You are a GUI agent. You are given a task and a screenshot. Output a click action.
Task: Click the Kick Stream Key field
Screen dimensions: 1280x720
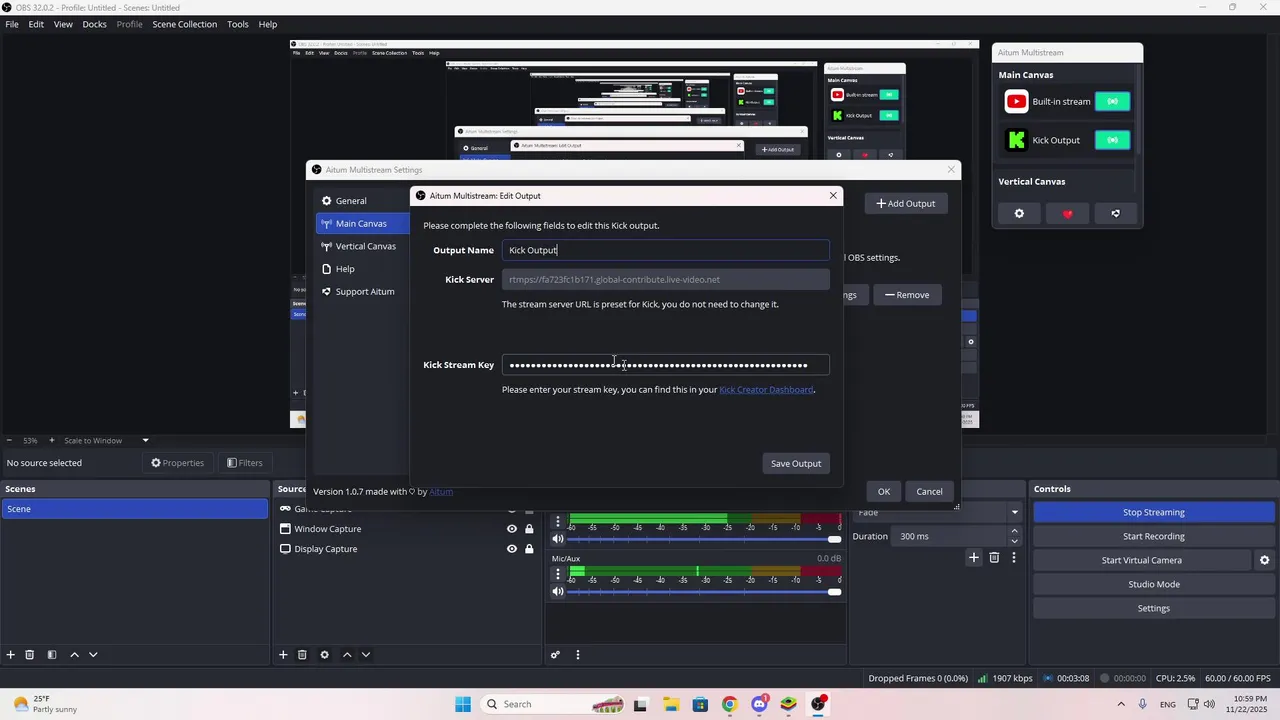coord(666,365)
